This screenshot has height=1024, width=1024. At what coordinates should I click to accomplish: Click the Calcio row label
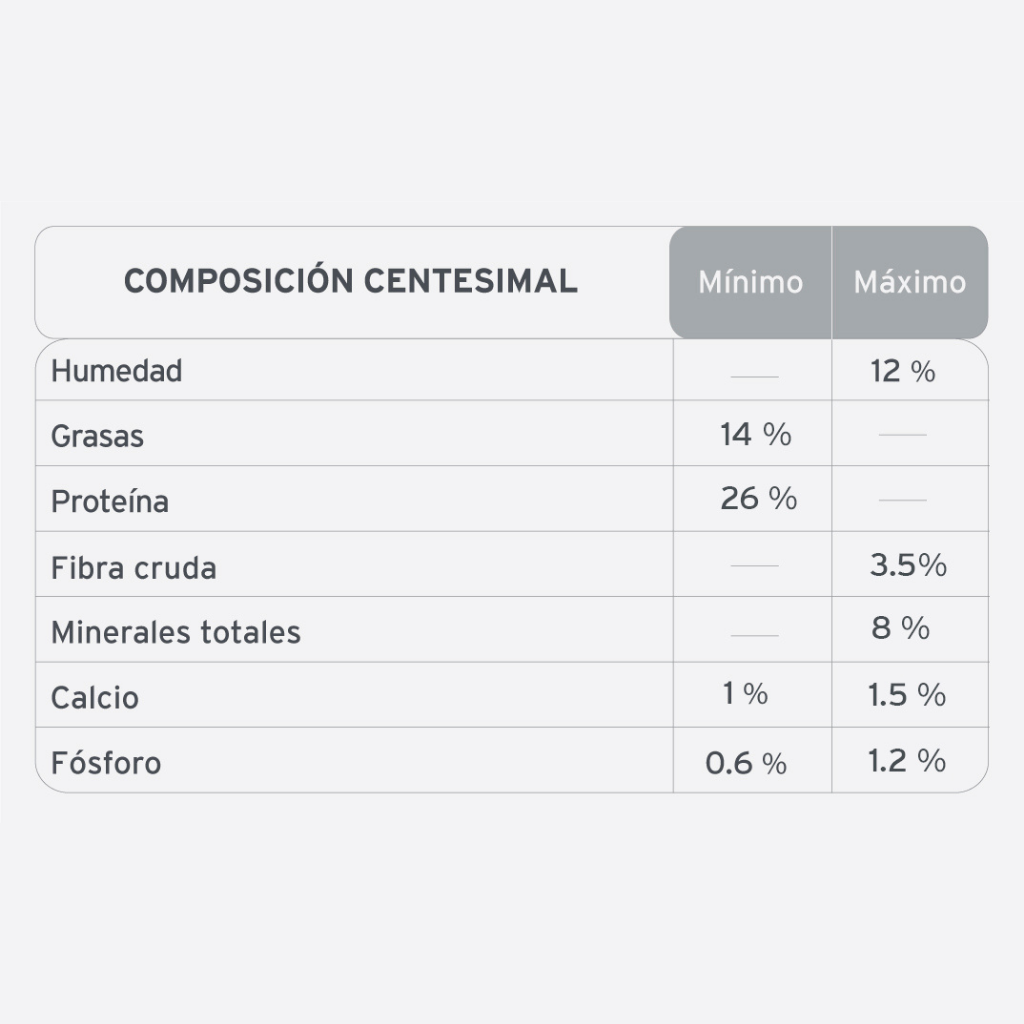(95, 698)
